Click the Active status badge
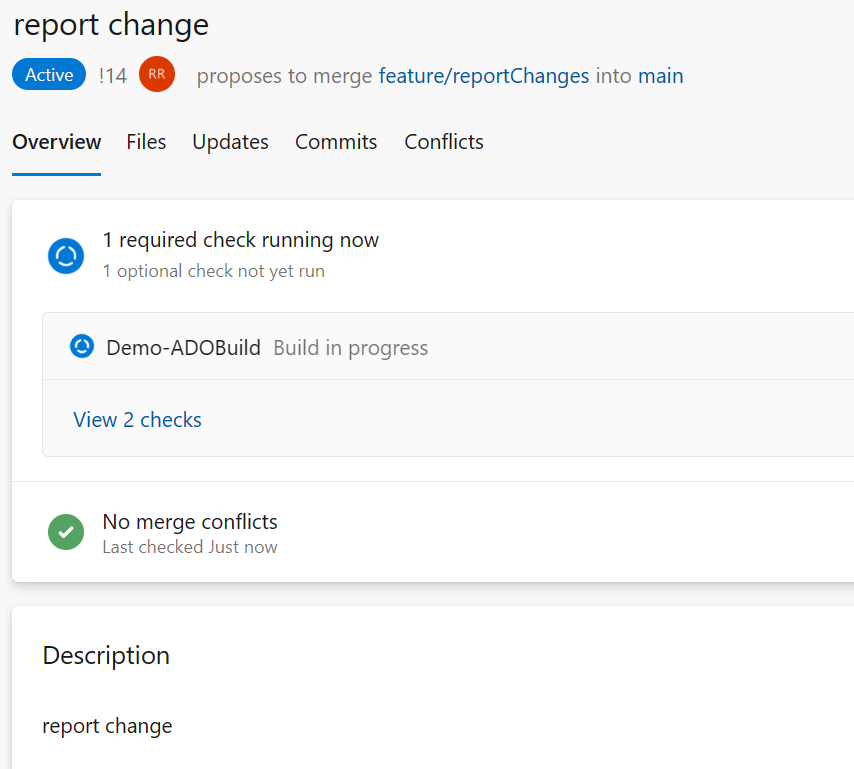854x769 pixels. click(48, 74)
